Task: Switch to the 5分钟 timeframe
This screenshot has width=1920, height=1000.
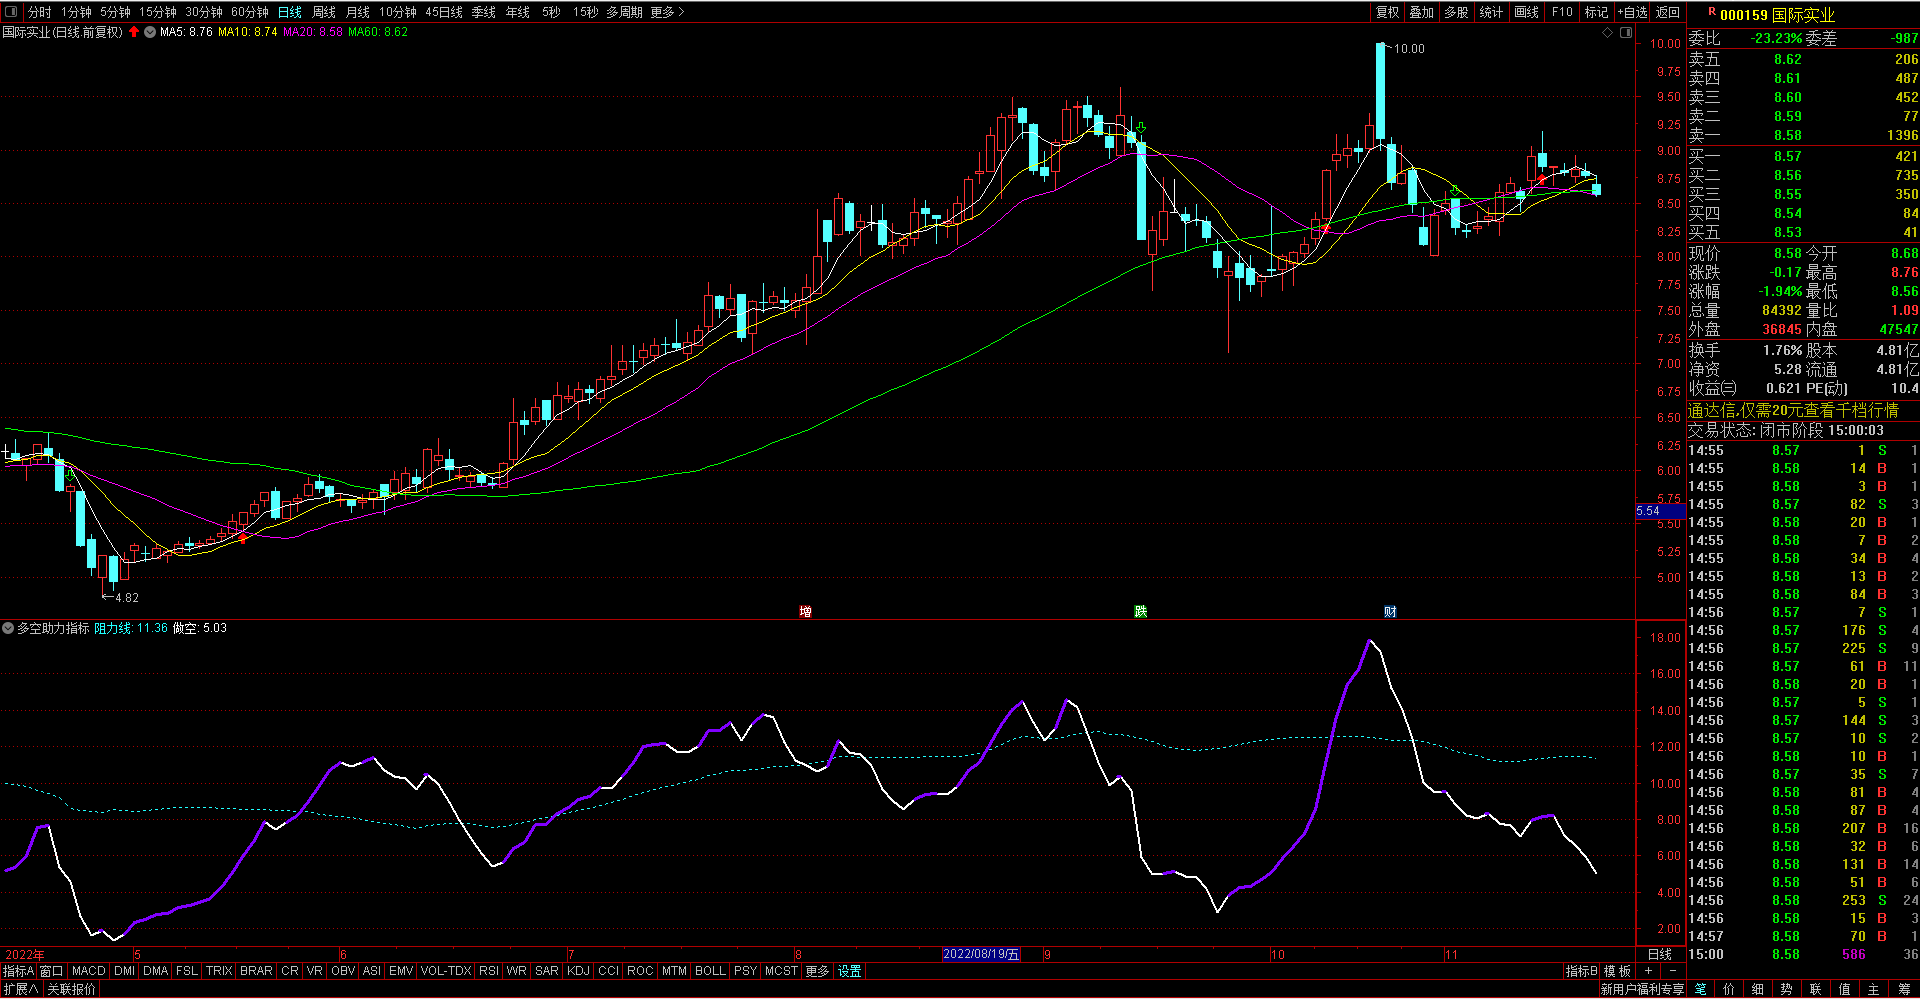Action: pos(115,12)
